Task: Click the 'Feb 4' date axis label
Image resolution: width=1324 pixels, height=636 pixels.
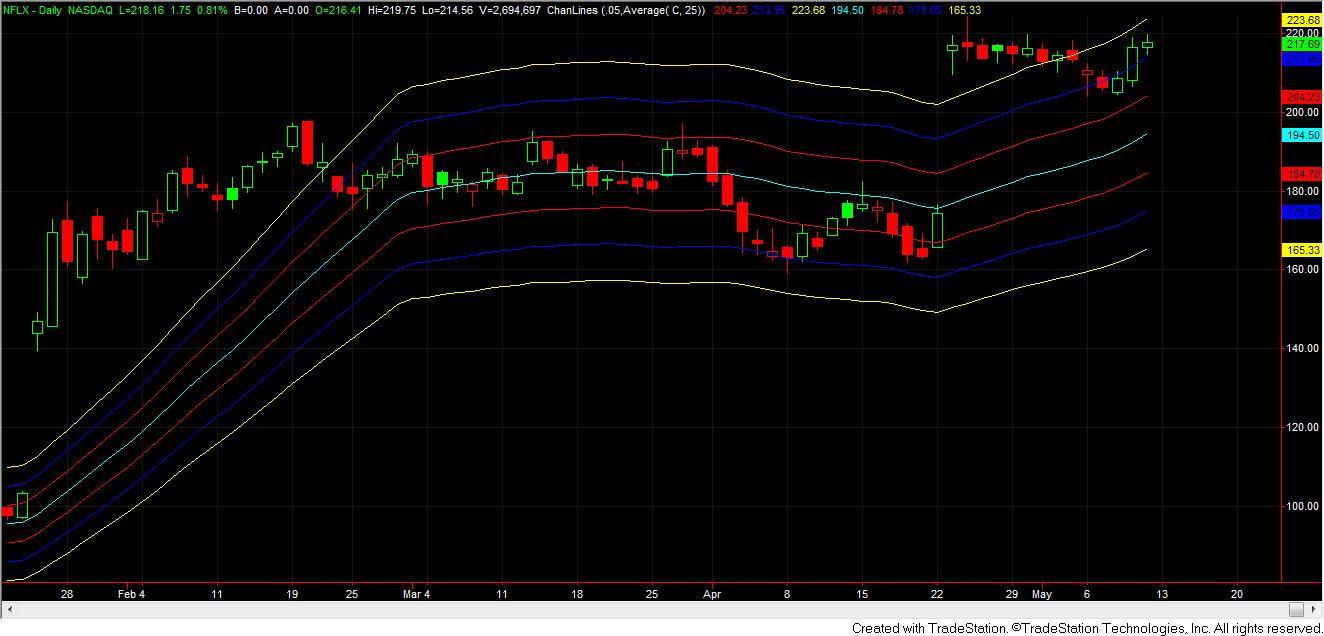Action: pos(132,593)
